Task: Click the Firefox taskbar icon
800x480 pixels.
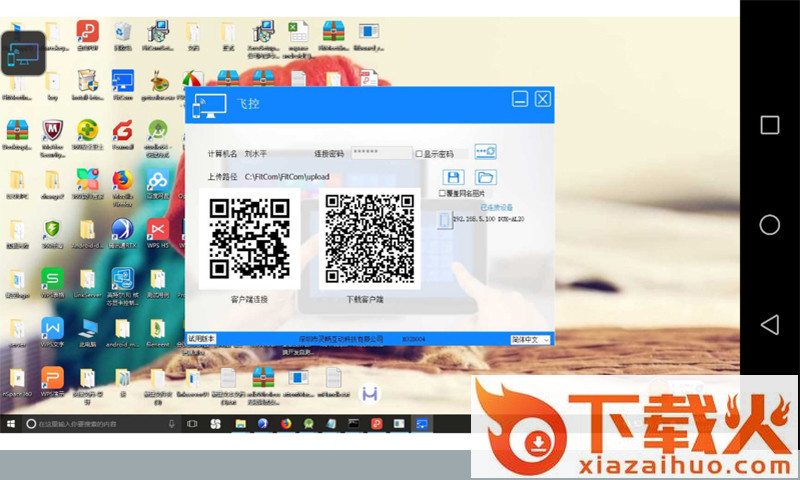Action: (286, 424)
